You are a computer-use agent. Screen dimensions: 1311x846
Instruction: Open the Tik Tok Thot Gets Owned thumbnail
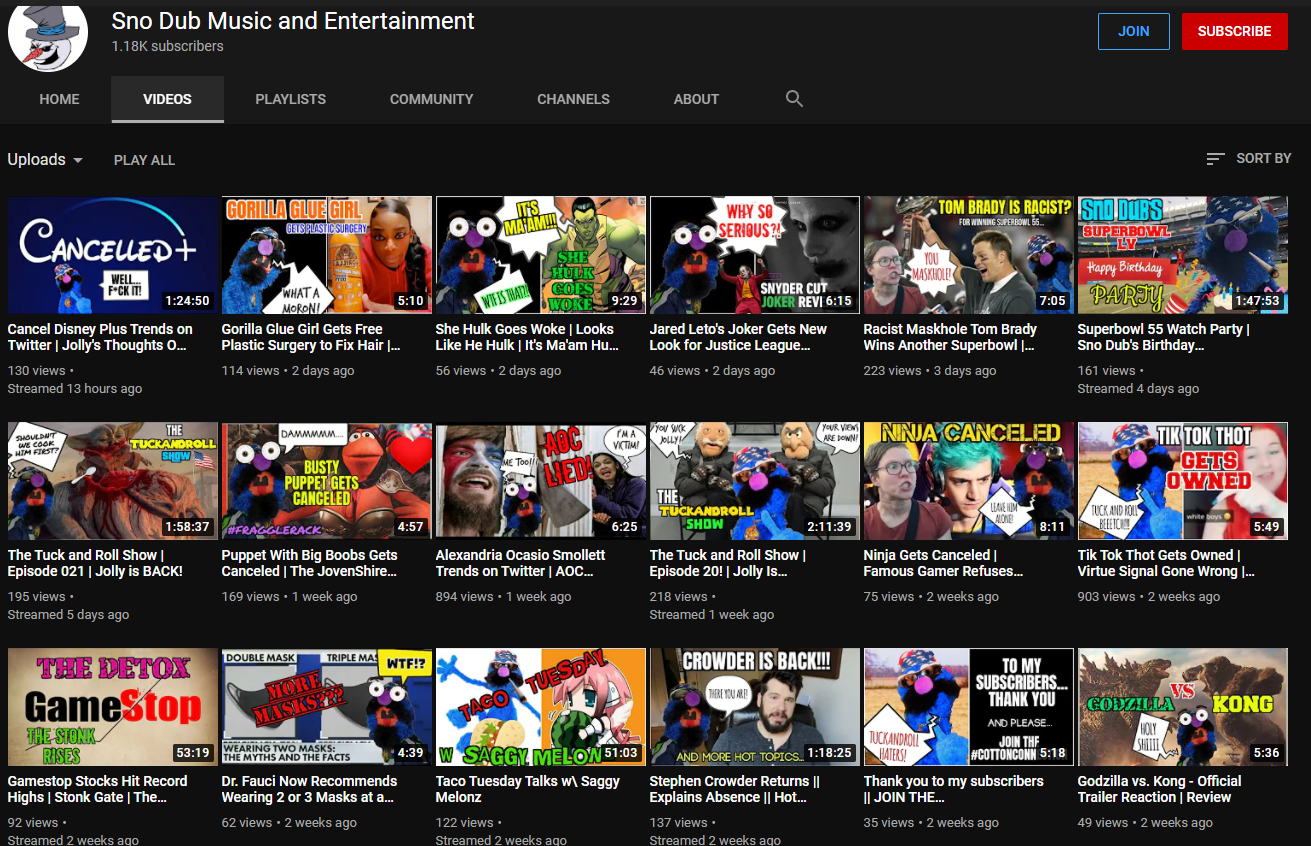pos(1183,481)
